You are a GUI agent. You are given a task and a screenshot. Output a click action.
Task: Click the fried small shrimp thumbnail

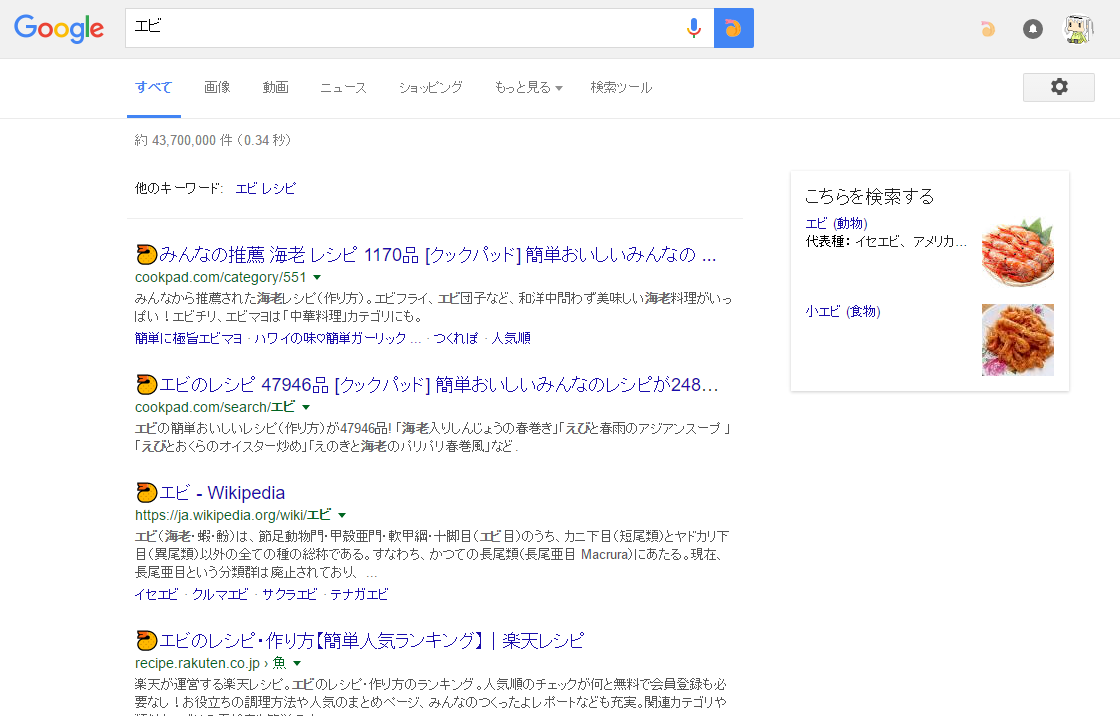[x=1018, y=340]
